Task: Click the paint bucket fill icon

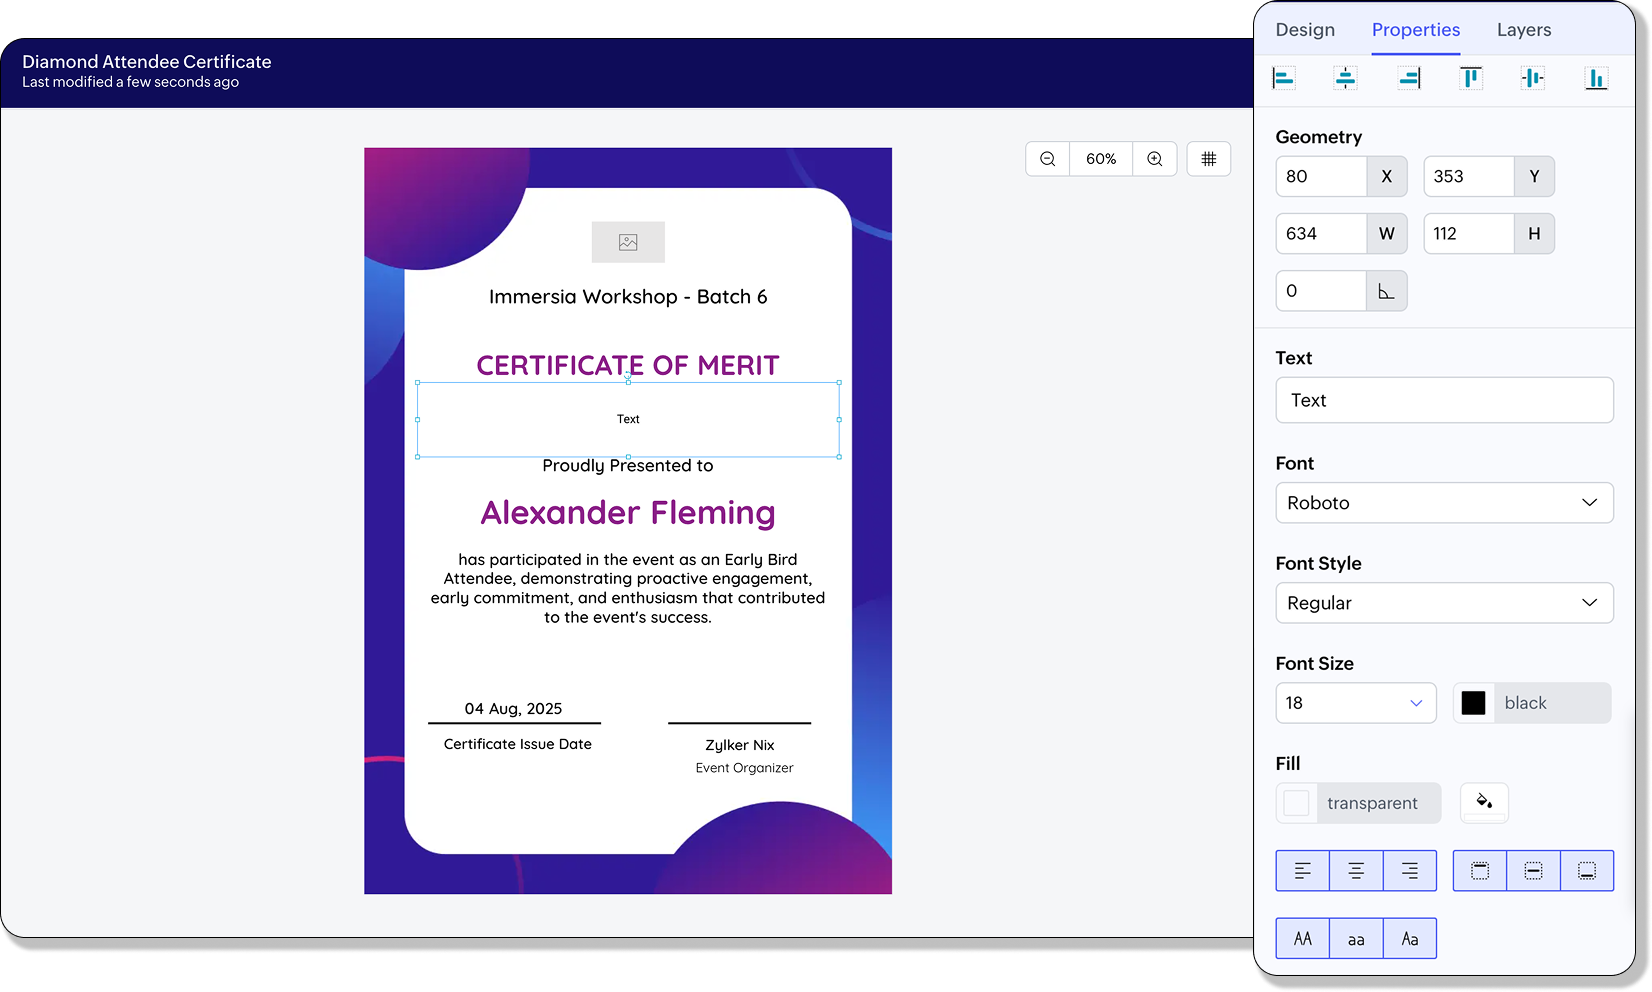Action: tap(1484, 802)
